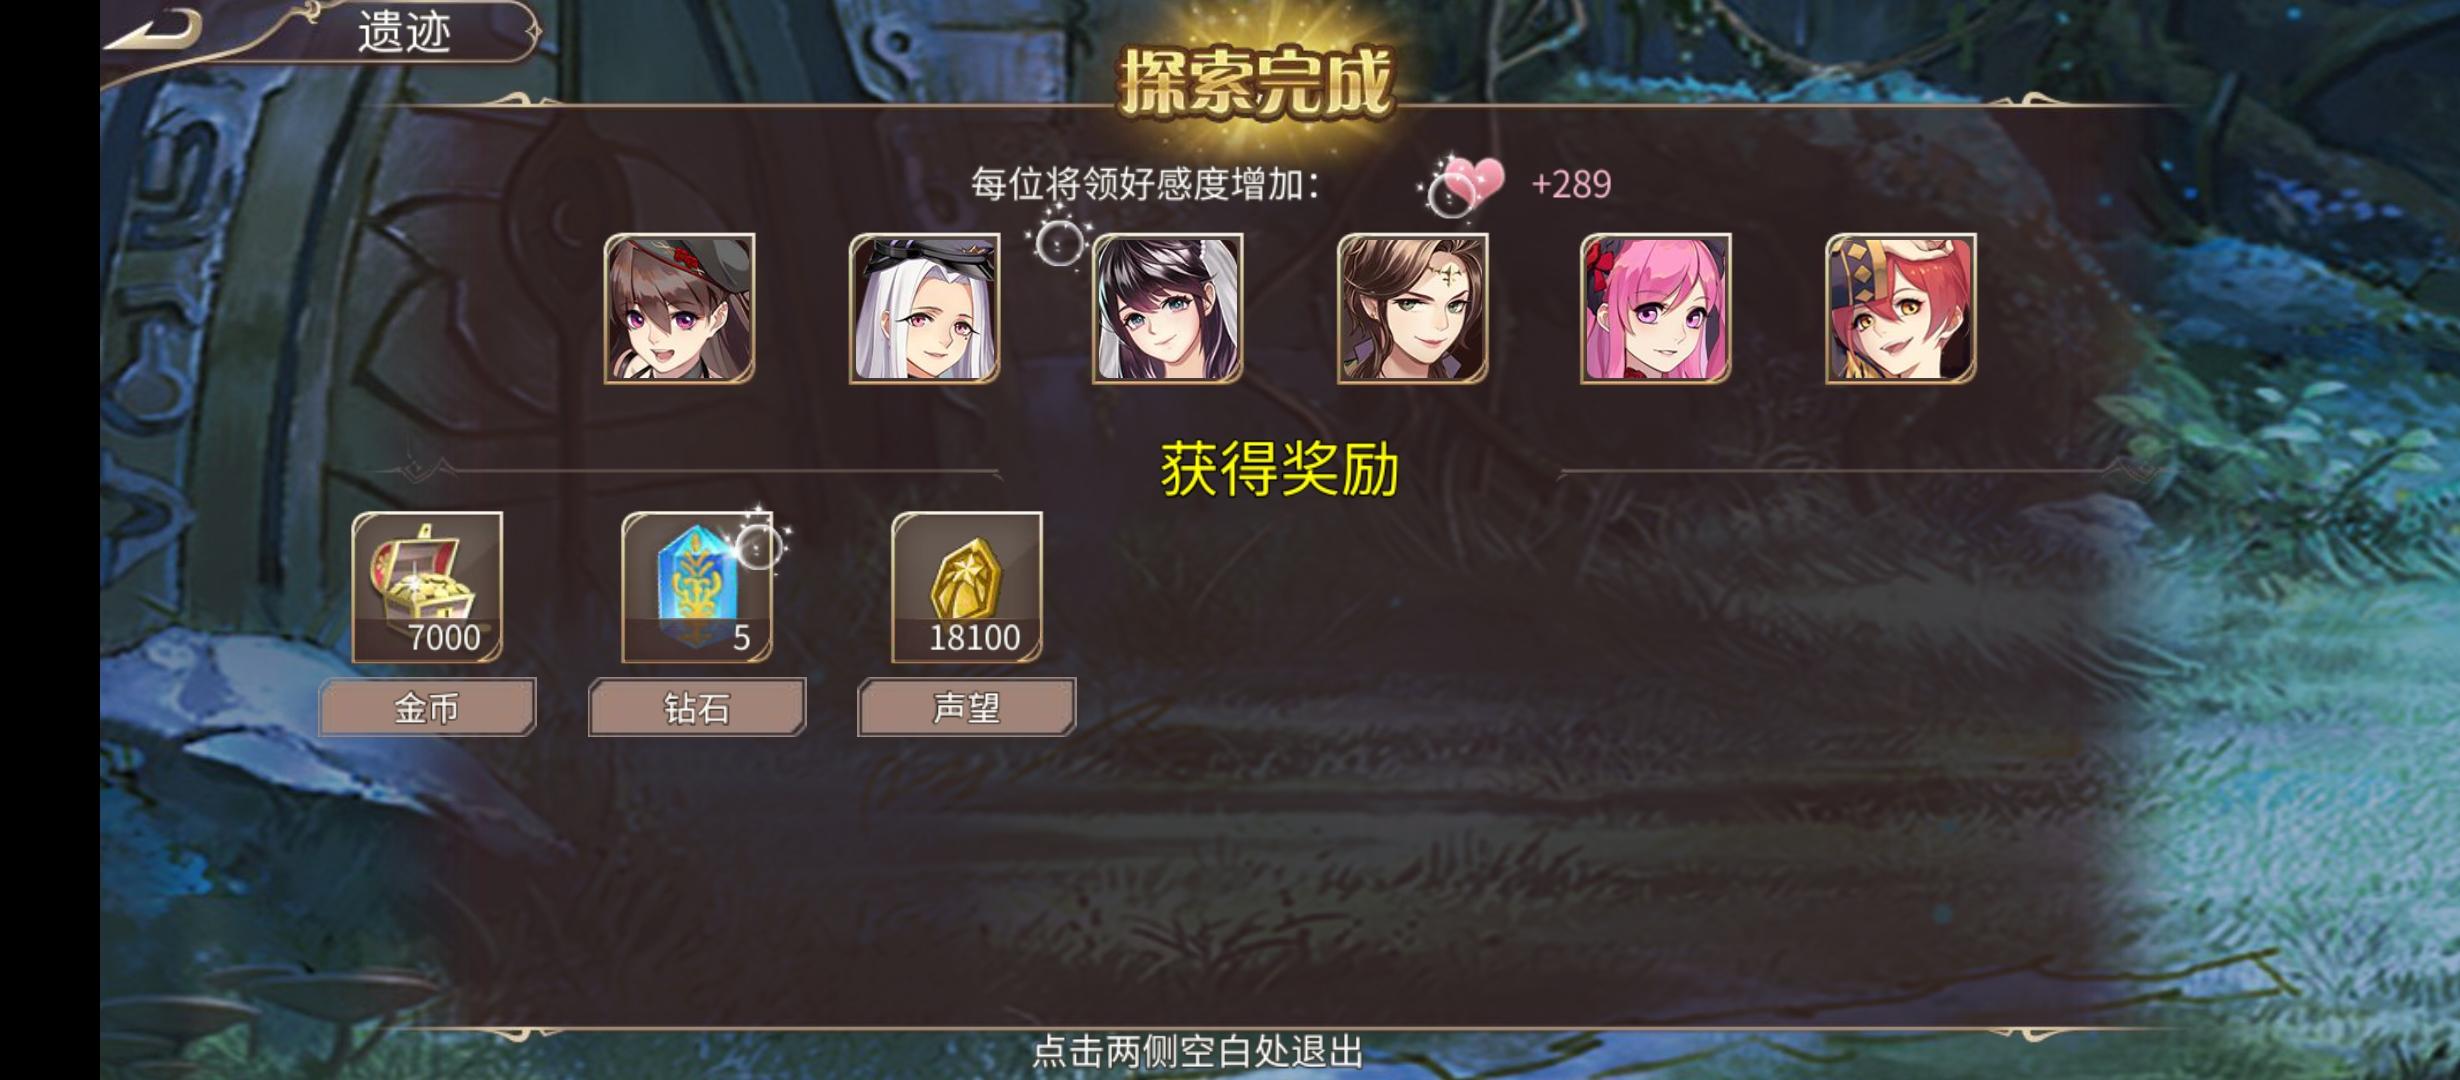Select the red-haired general portrait
Image resolution: width=2460 pixels, height=1080 pixels.
(1900, 308)
